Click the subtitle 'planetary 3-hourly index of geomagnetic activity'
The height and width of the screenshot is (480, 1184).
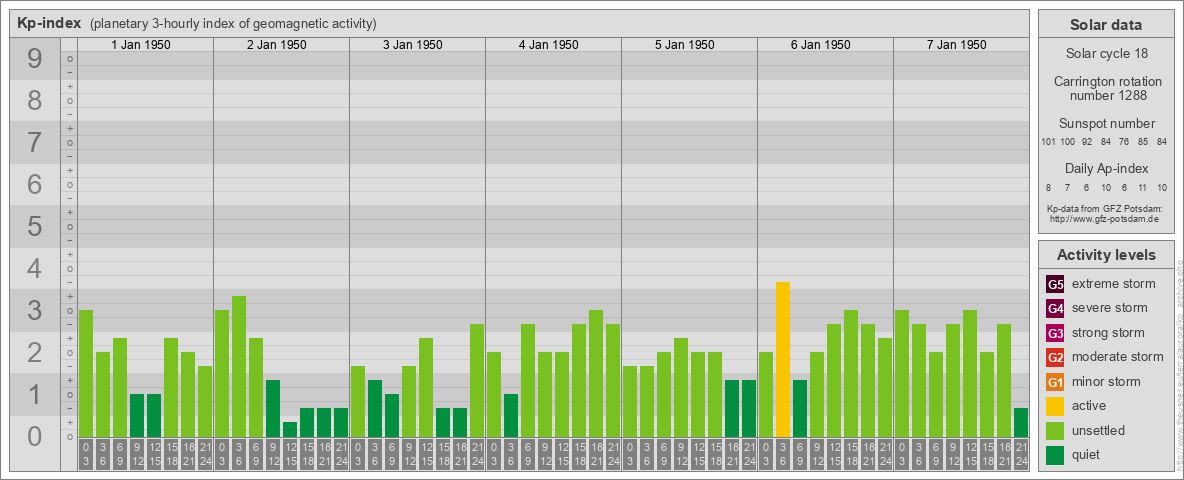[x=233, y=24]
